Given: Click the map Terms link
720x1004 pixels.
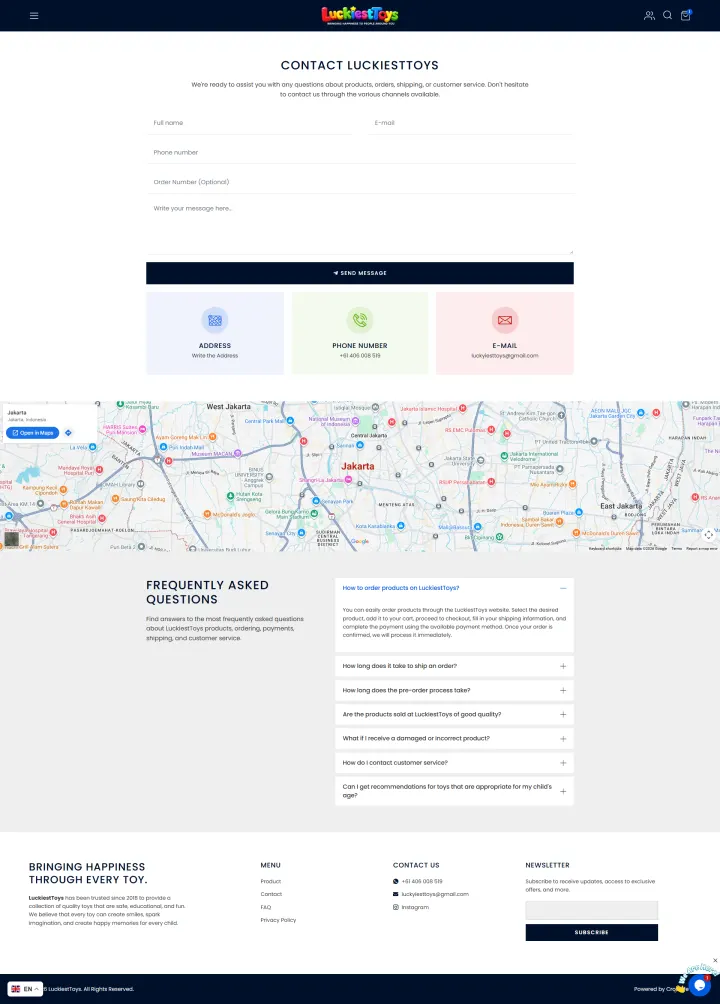Looking at the screenshot, I should 676,549.
